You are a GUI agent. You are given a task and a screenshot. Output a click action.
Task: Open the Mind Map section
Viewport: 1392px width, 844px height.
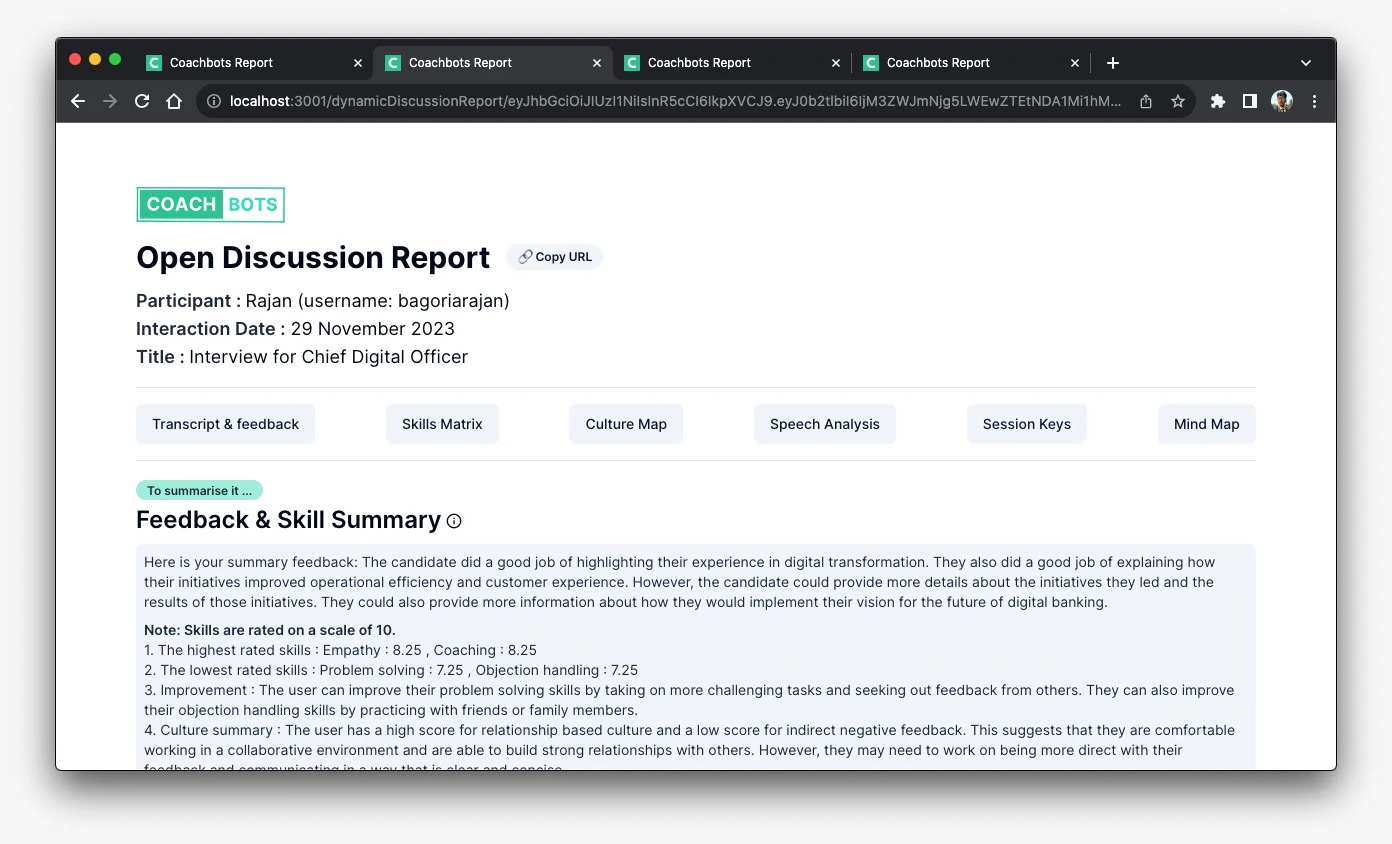[x=1206, y=423]
